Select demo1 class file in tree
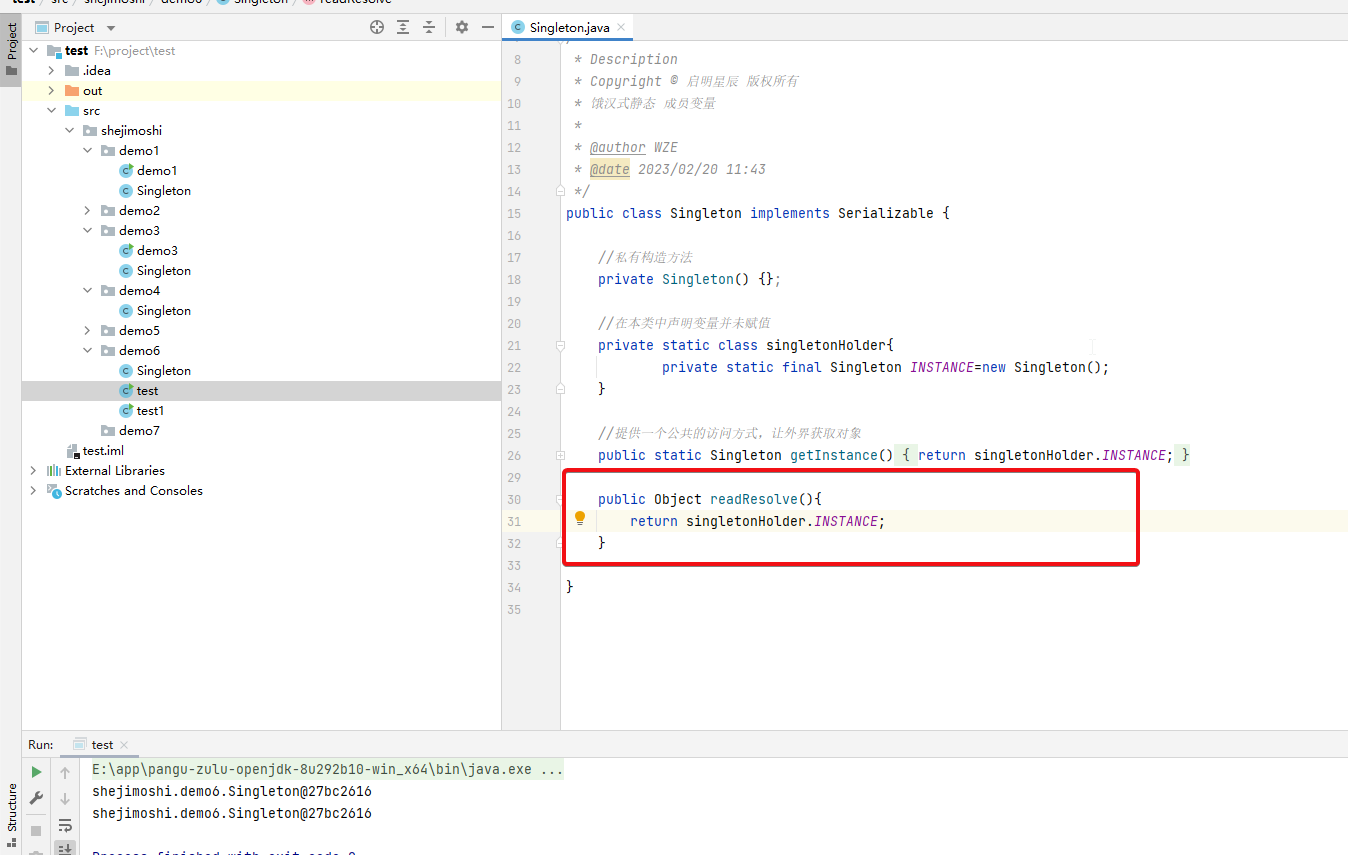Image resolution: width=1348 pixels, height=855 pixels. (x=157, y=171)
